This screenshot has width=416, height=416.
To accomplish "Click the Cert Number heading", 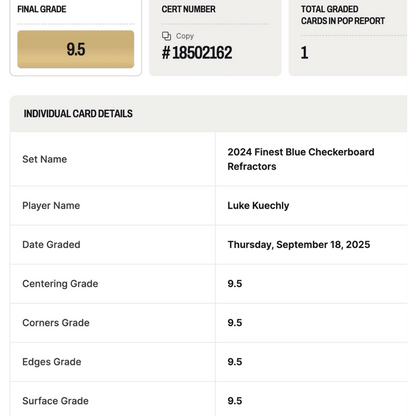I will click(188, 9).
